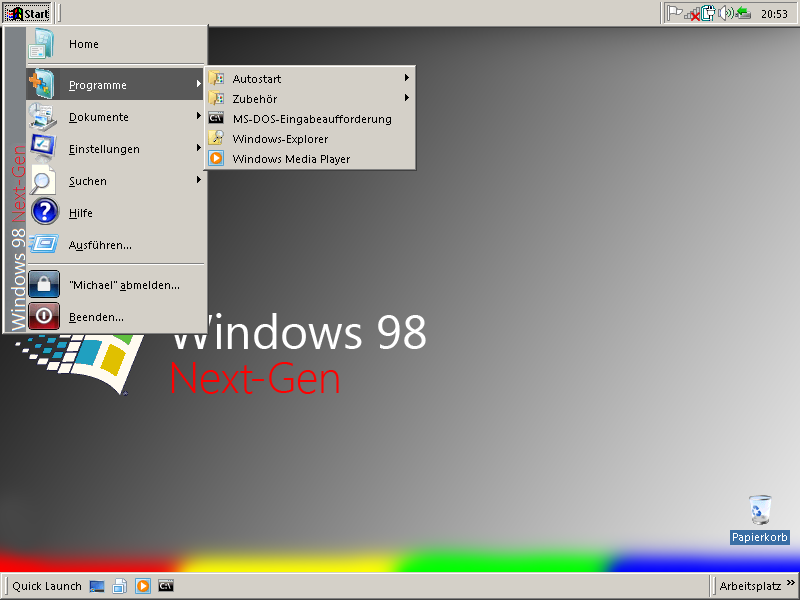Click the Start button
The height and width of the screenshot is (600, 800).
pyautogui.click(x=29, y=13)
